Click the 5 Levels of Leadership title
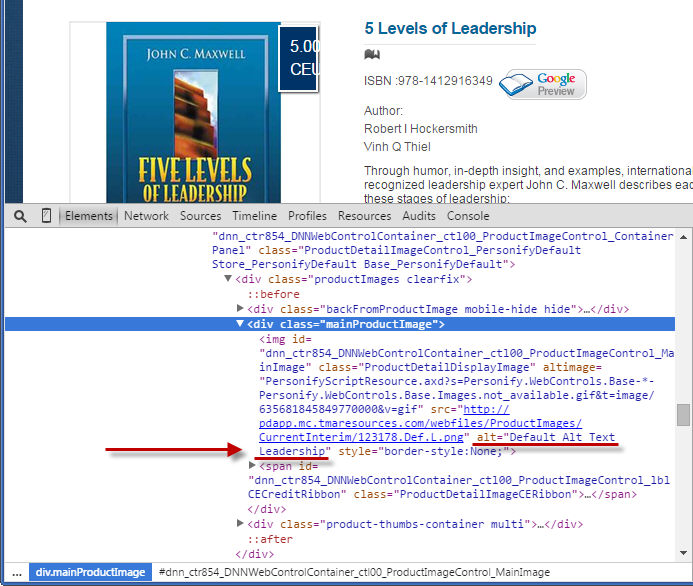This screenshot has height=586, width=693. (x=450, y=28)
